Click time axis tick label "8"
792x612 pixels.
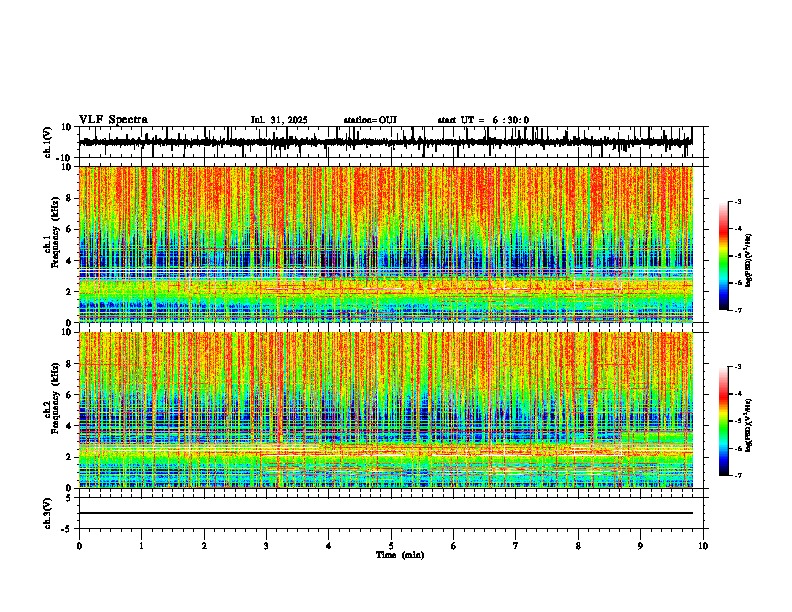tap(578, 546)
